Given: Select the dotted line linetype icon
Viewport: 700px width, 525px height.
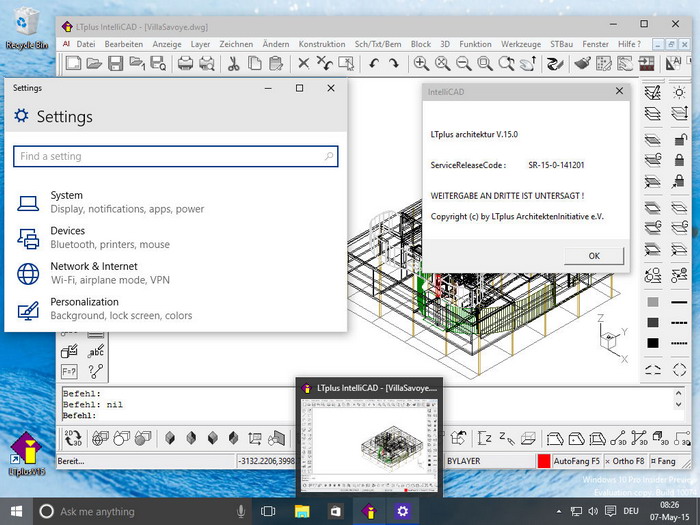Looking at the screenshot, I should pos(679,343).
